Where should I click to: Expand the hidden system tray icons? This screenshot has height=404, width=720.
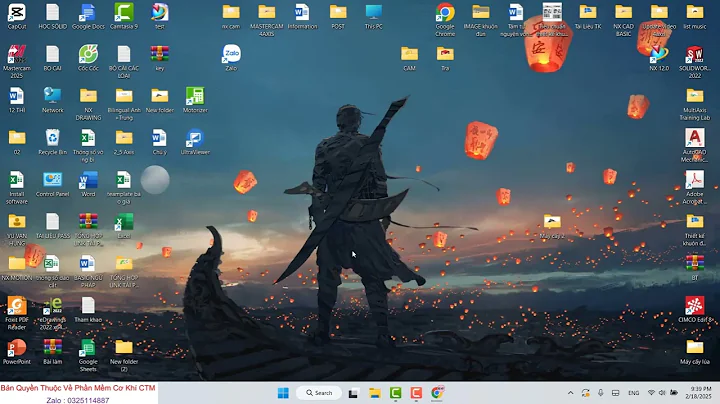[x=570, y=393]
